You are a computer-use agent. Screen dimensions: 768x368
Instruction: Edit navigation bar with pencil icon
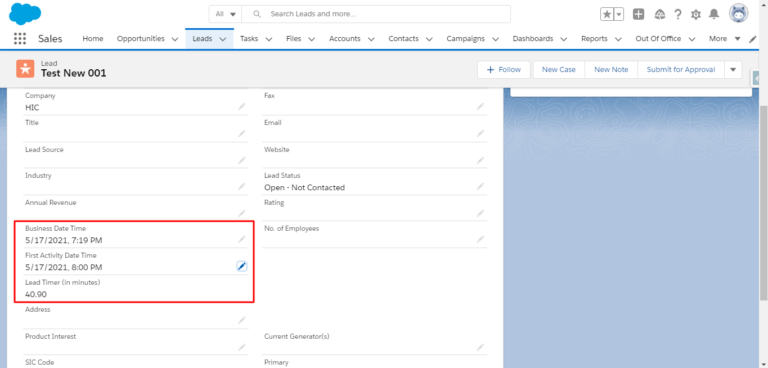point(753,39)
